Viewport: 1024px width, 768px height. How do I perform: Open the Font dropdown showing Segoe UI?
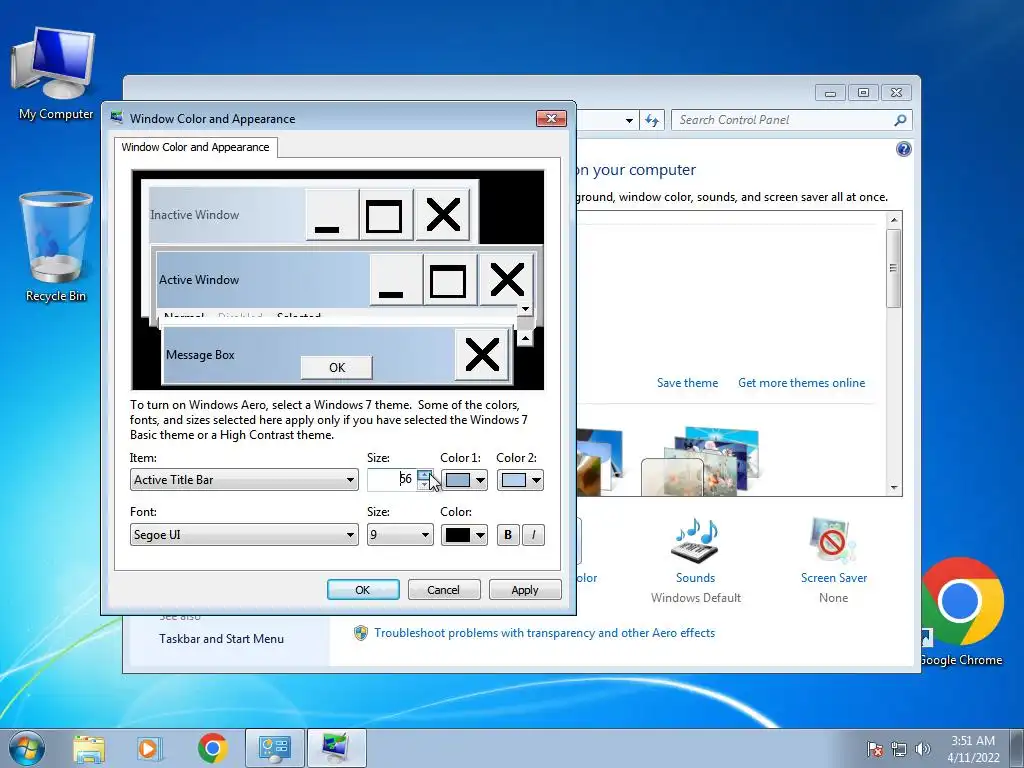tap(244, 535)
